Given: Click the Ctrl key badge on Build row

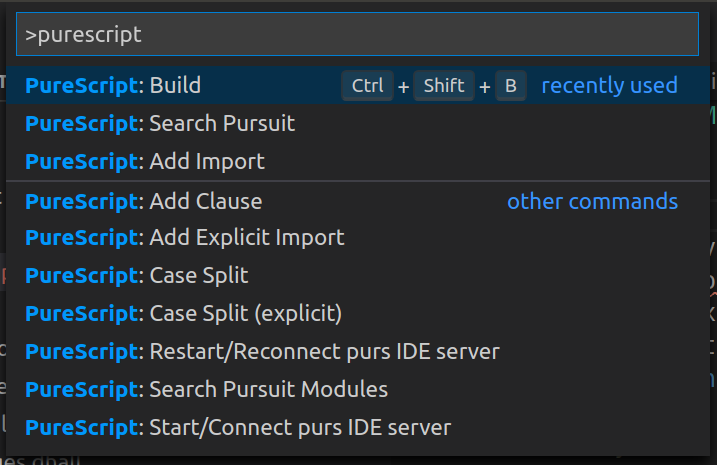Looking at the screenshot, I should (x=368, y=86).
